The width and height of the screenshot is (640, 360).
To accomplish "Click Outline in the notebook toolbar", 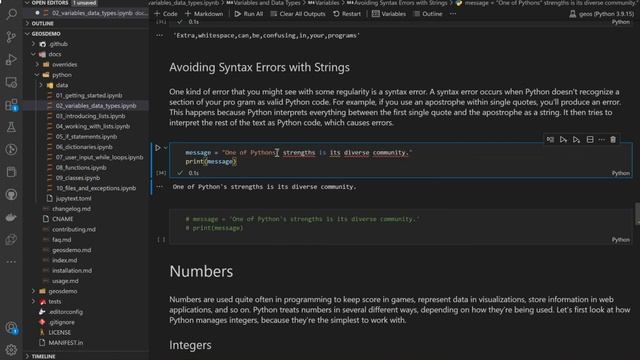I will [x=428, y=14].
